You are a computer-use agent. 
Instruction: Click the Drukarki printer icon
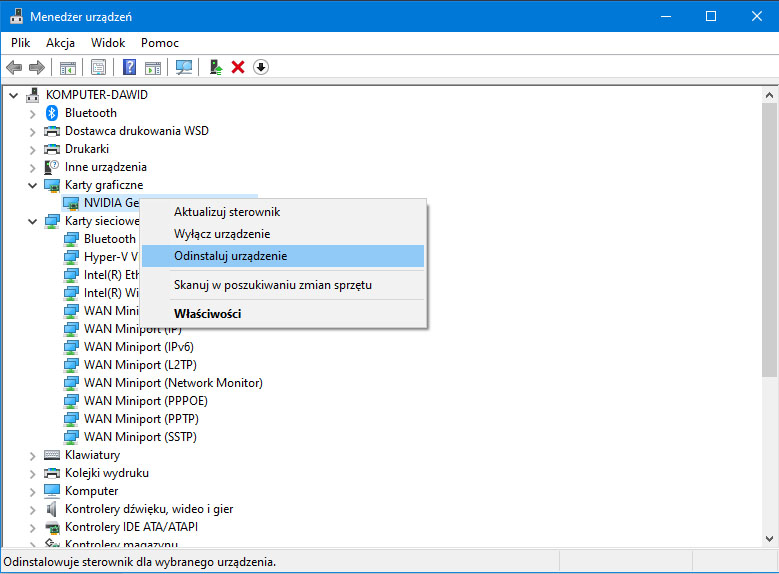52,149
